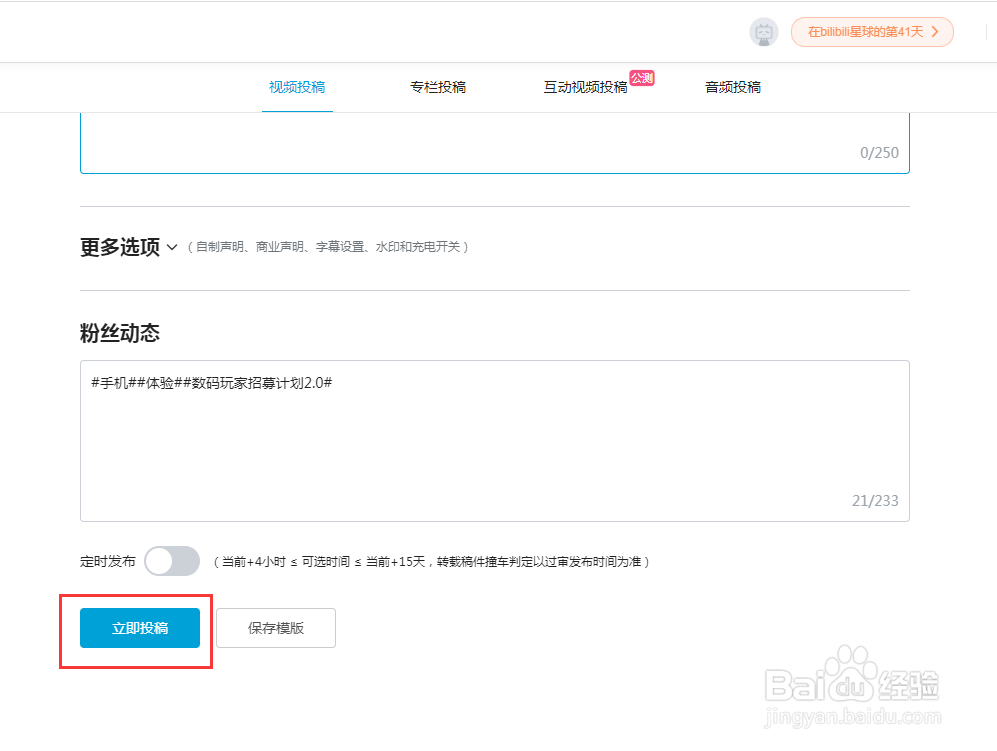Viewport: 997px width, 751px height.
Task: Click the 自制声明、商业声明 options hint text
Action: [328, 247]
